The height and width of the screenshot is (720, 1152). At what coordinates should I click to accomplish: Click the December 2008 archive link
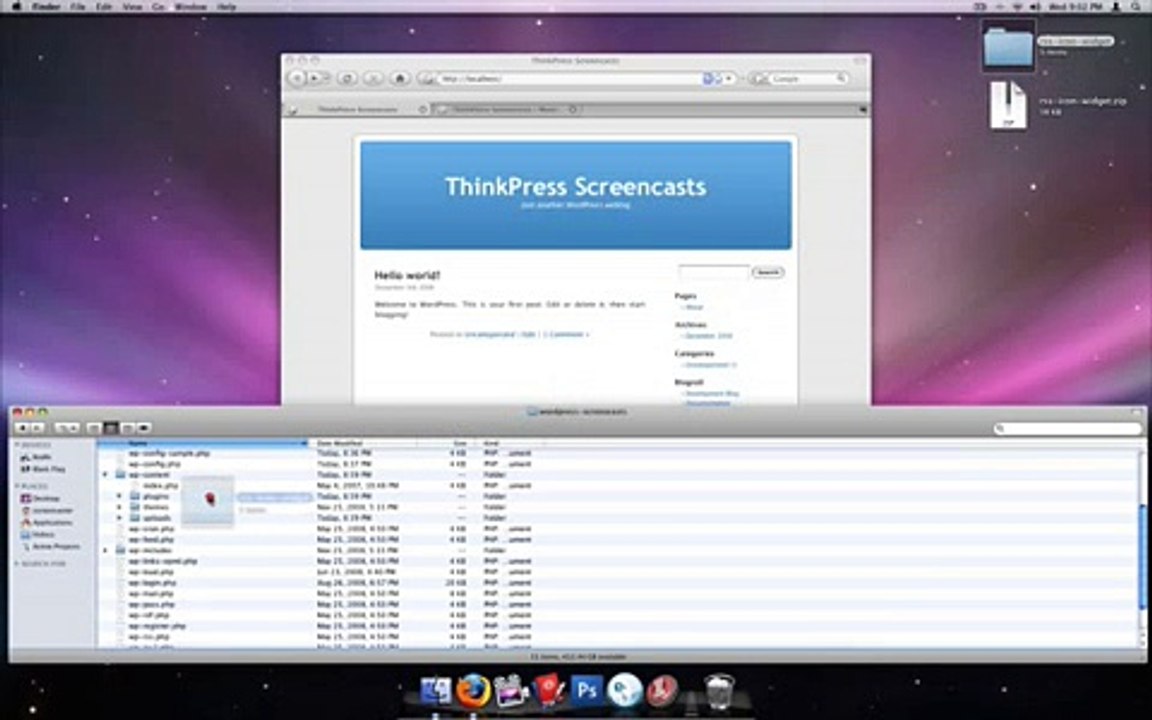(709, 336)
